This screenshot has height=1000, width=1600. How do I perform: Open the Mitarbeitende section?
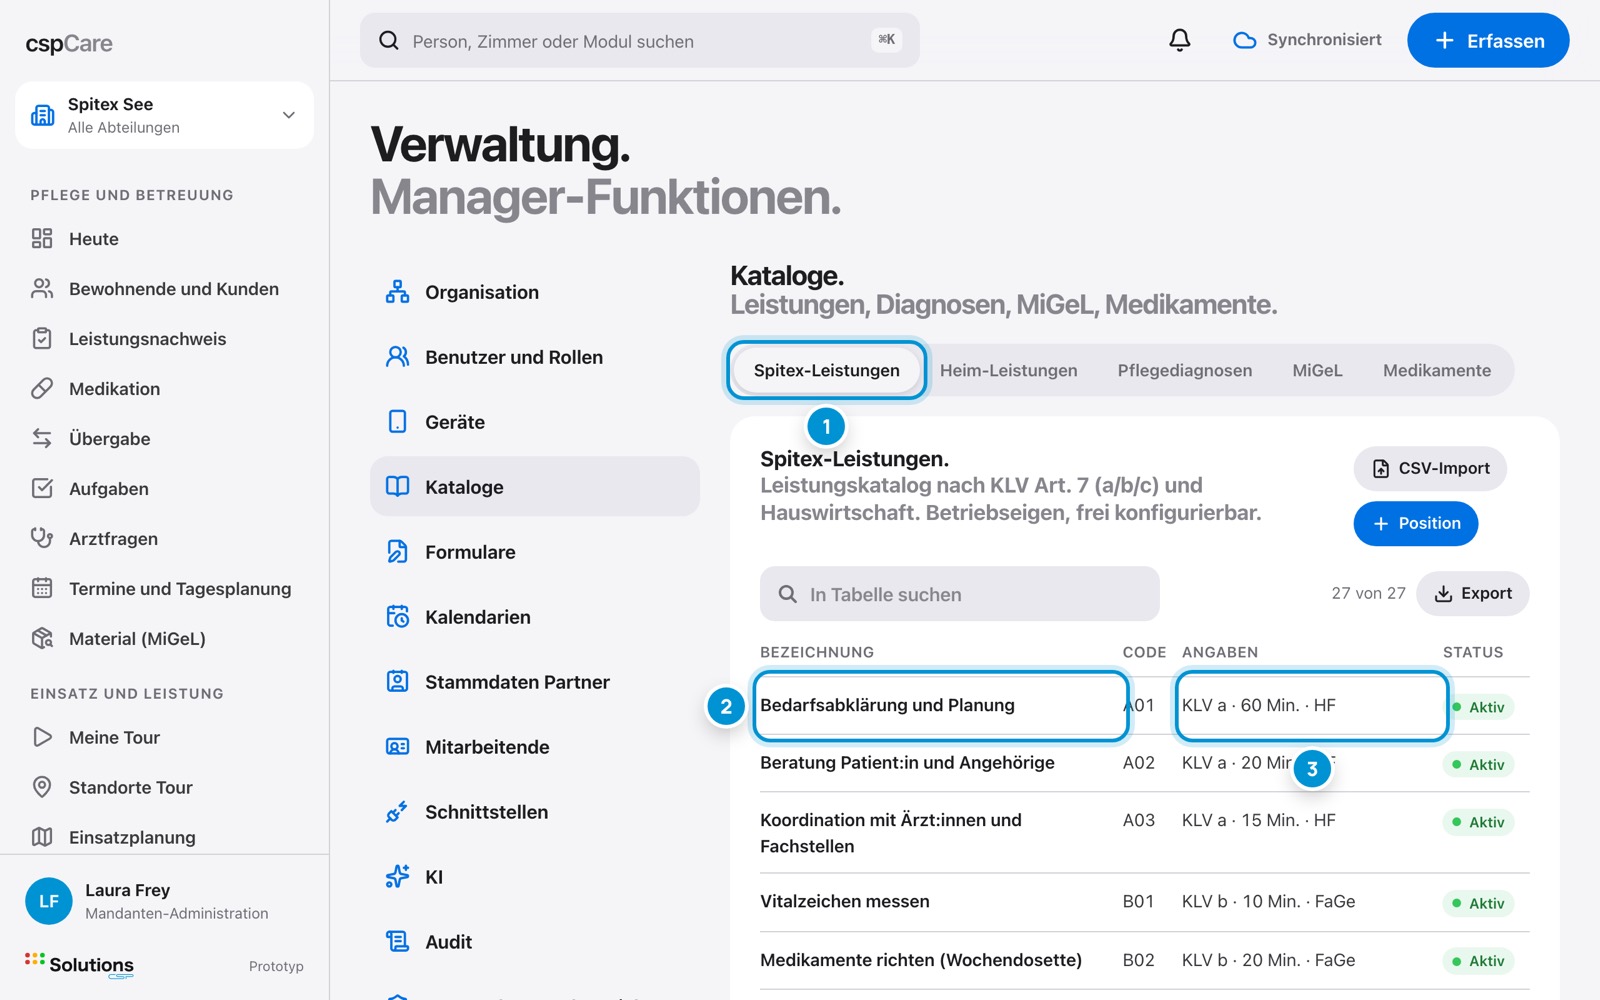point(535,747)
